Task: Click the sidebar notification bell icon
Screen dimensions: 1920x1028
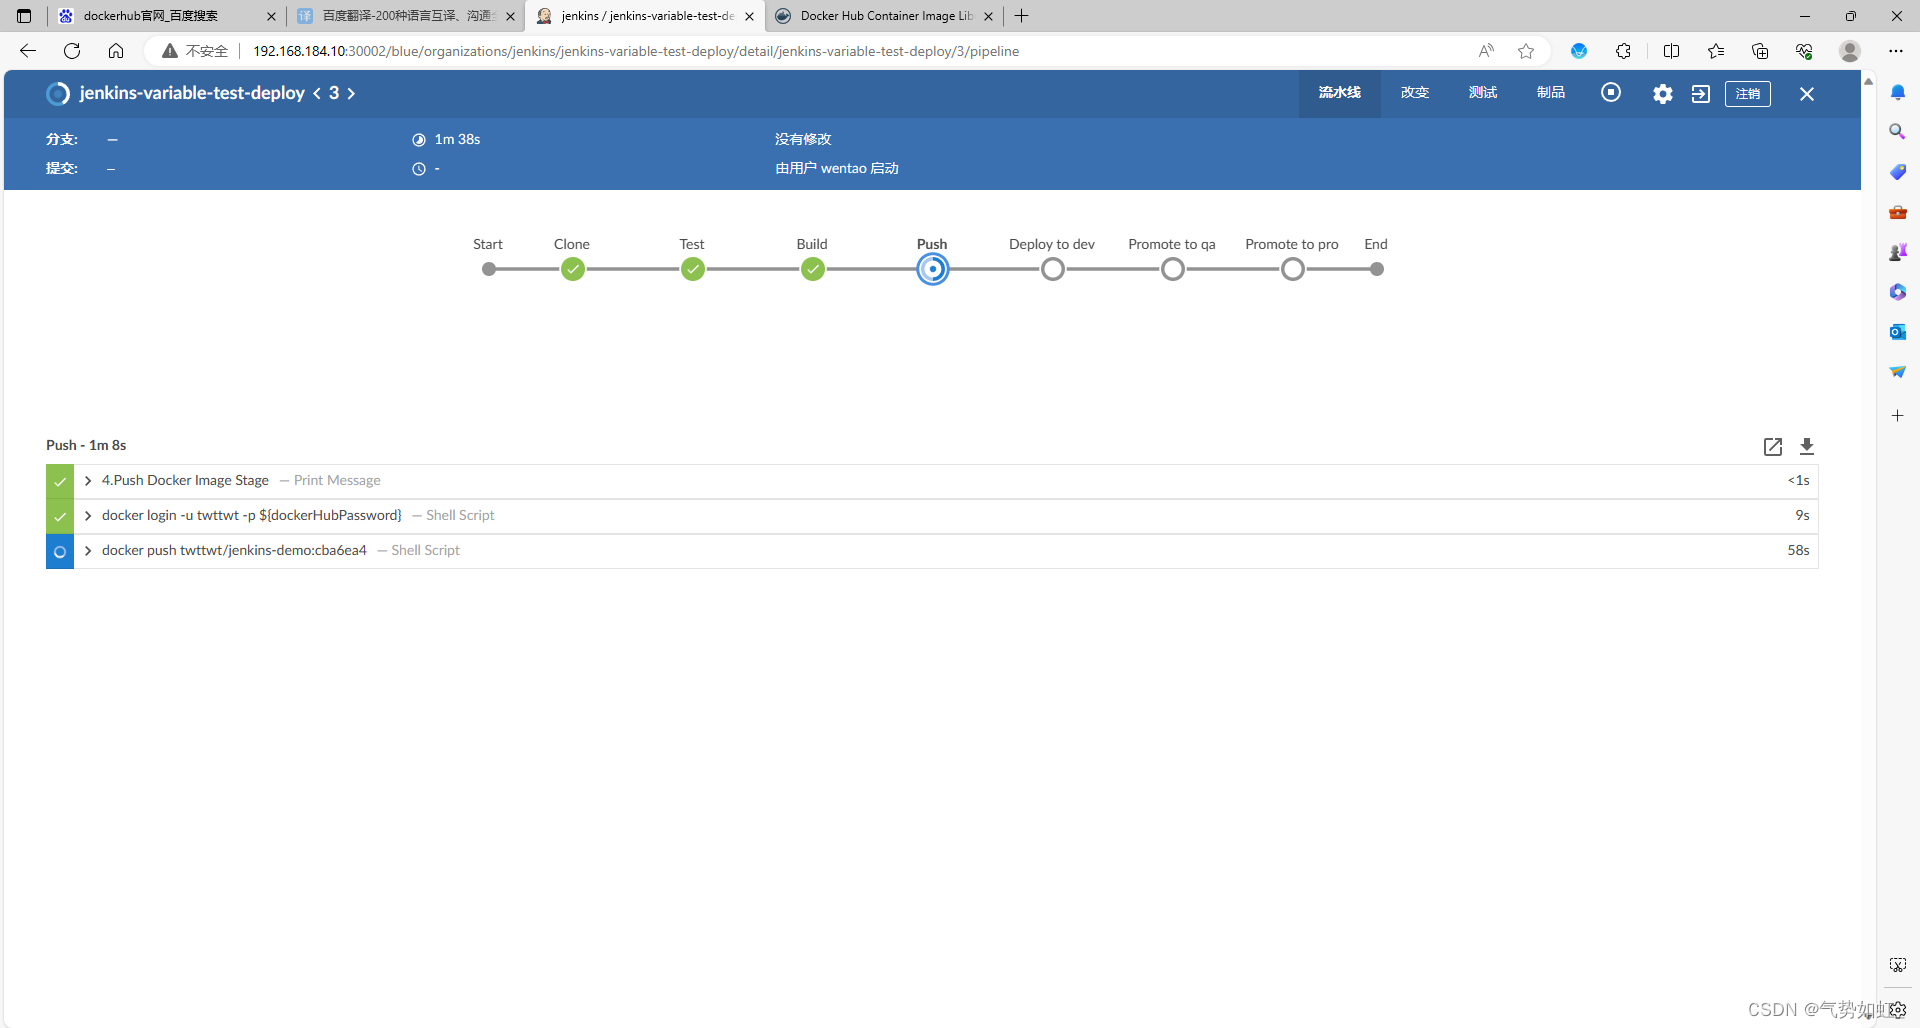Action: (x=1897, y=92)
